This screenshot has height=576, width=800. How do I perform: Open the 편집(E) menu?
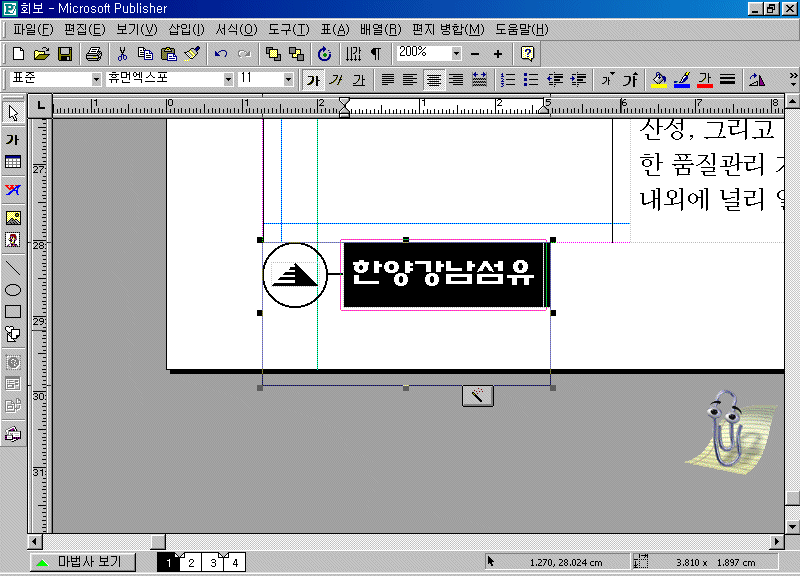pos(85,29)
